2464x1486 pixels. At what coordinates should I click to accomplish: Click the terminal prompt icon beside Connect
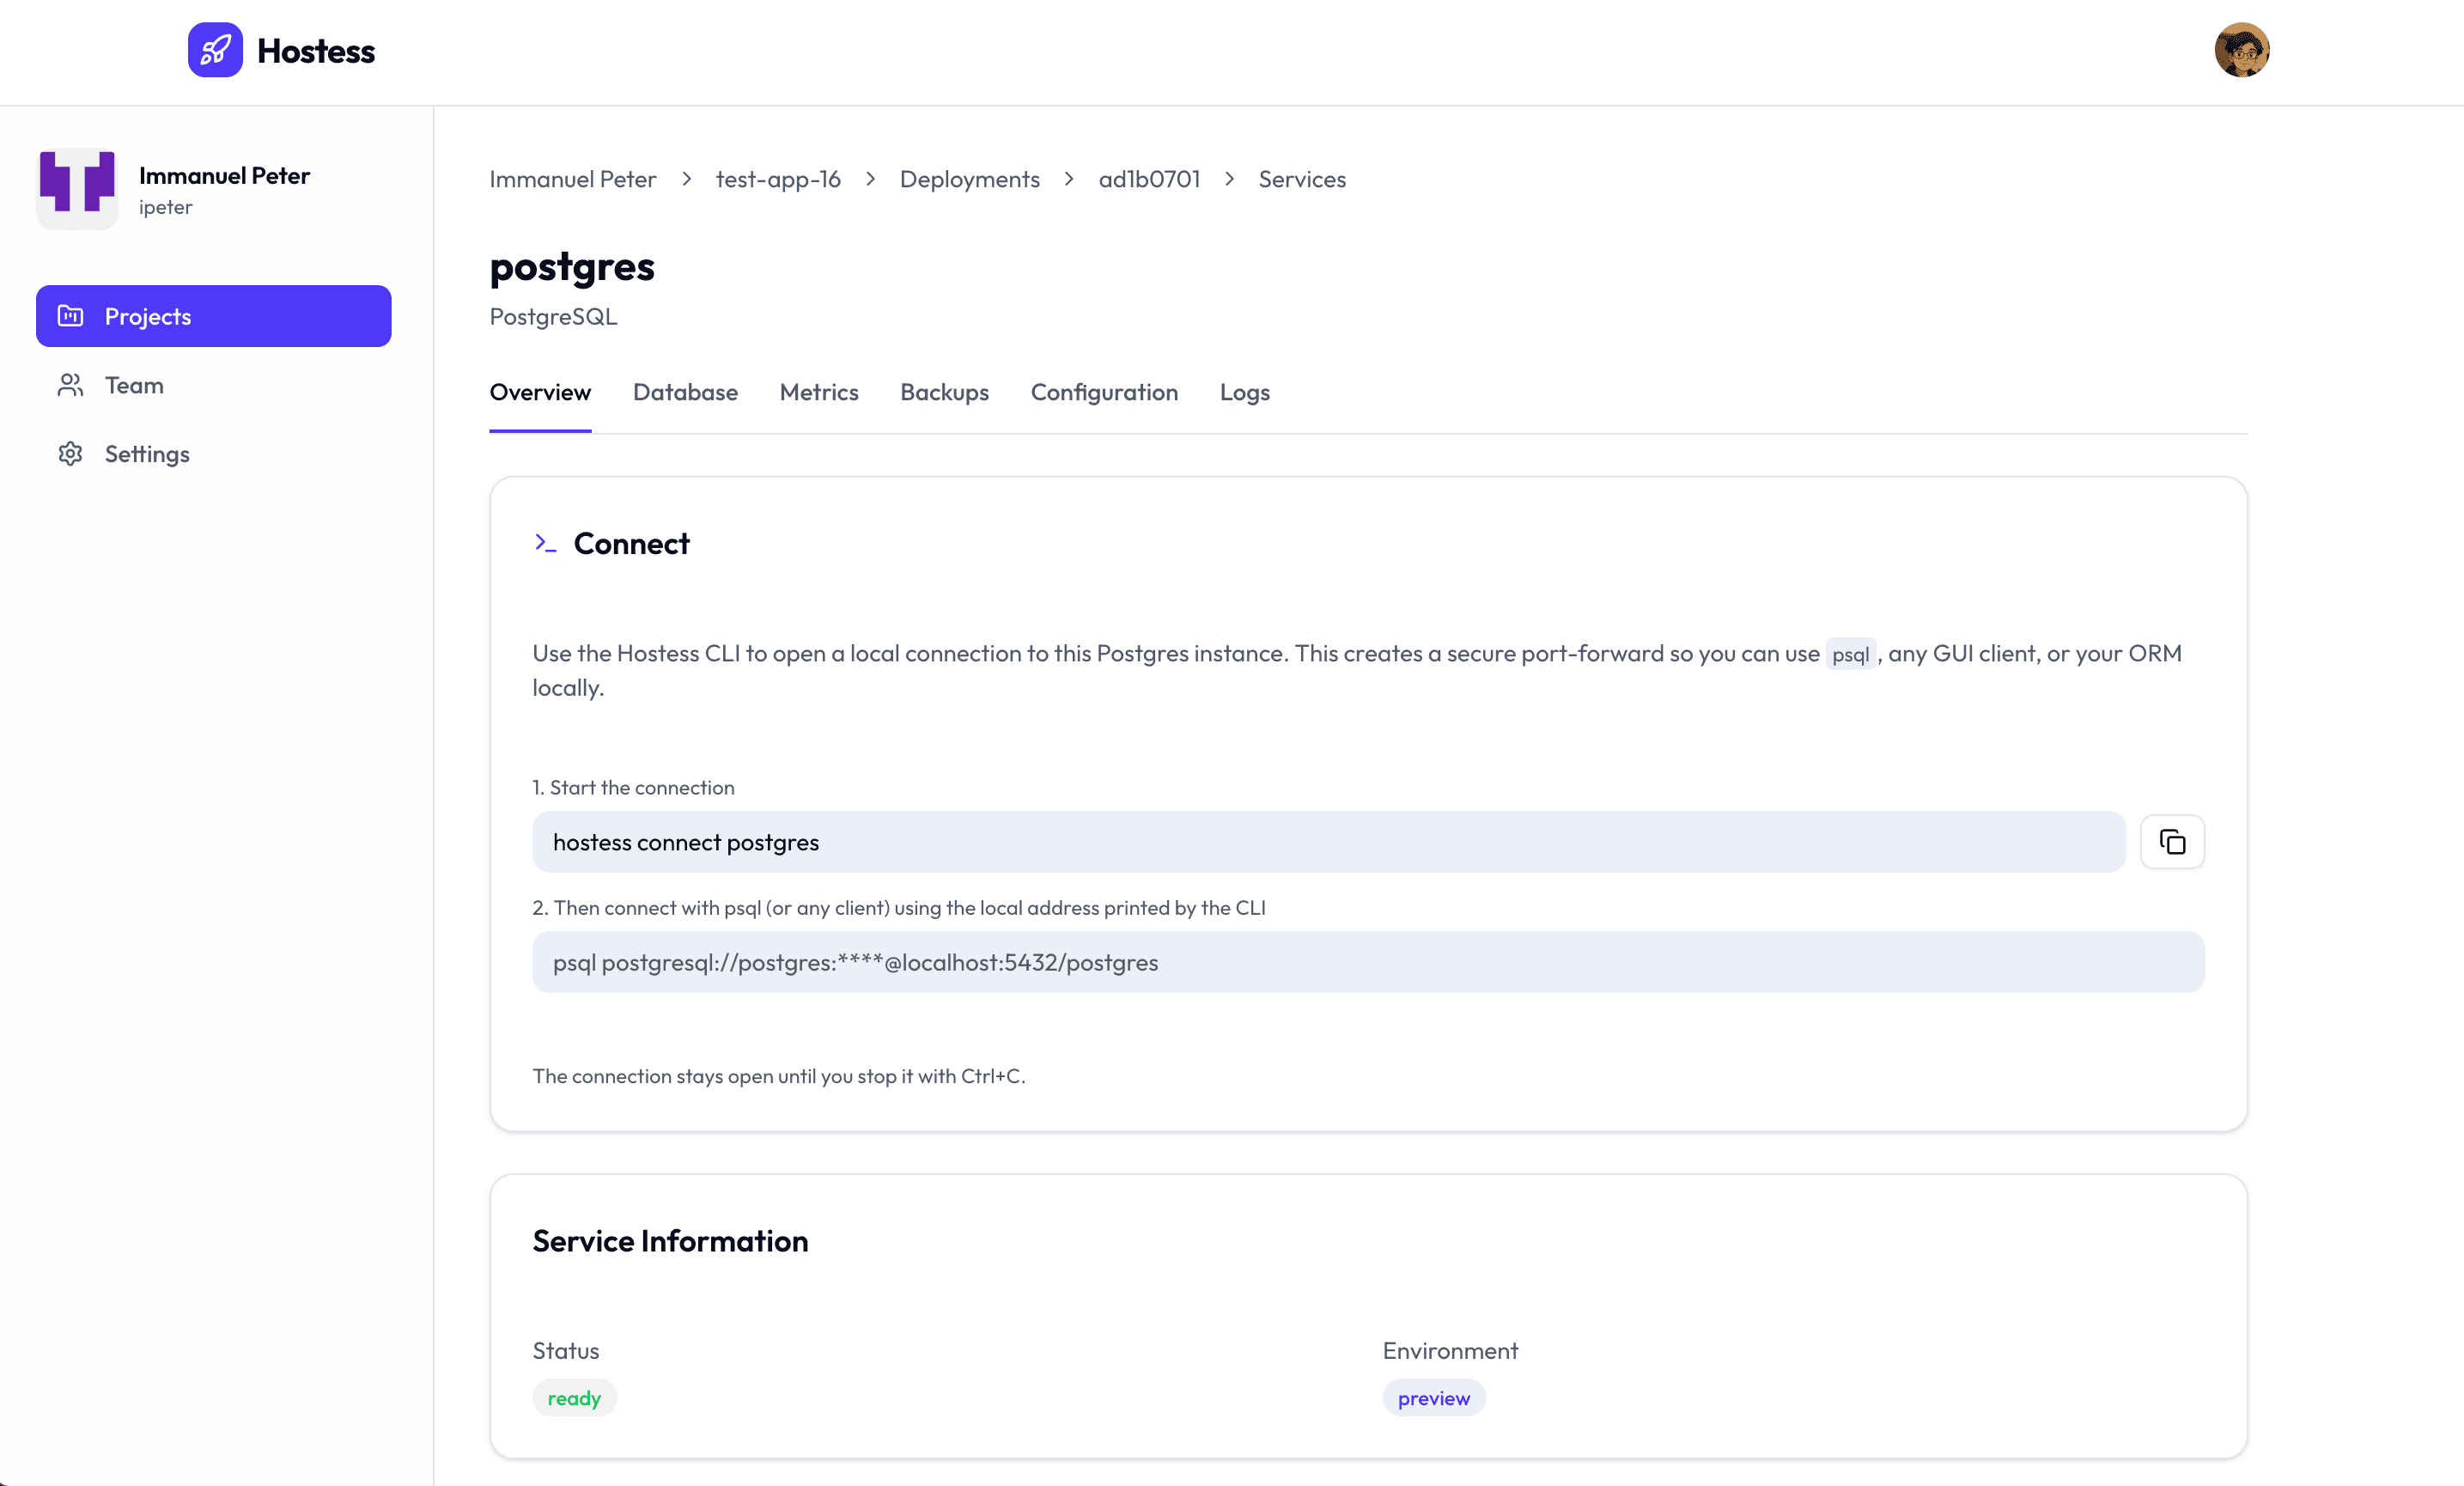[x=545, y=543]
